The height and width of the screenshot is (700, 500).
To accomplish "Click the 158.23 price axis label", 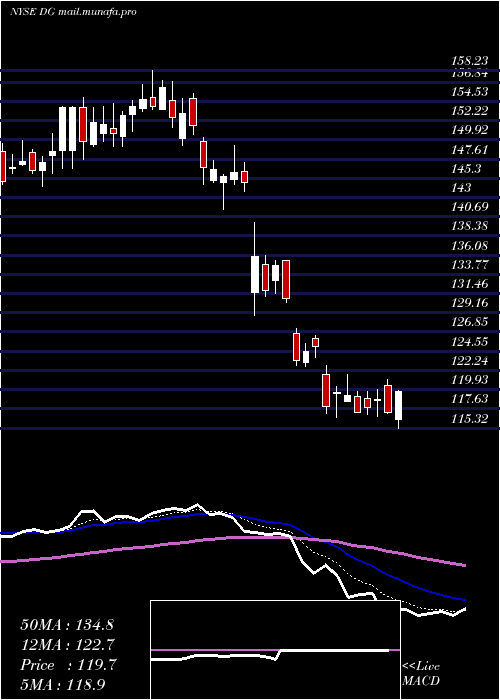I will coord(468,61).
